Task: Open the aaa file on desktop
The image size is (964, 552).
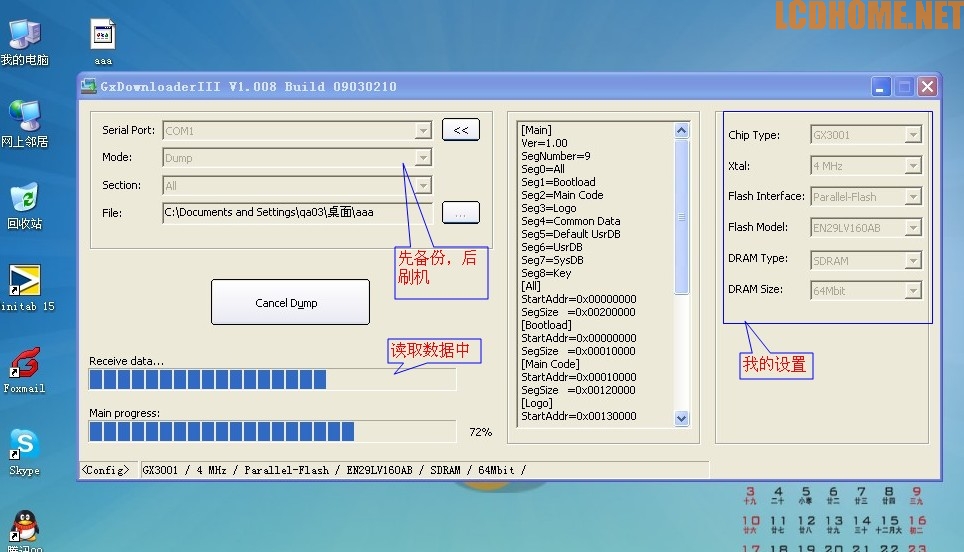Action: click(103, 42)
